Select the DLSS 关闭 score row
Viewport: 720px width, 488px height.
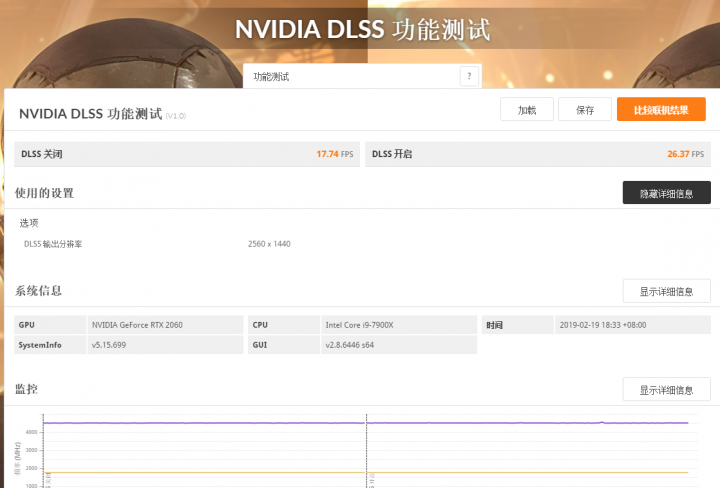point(187,154)
